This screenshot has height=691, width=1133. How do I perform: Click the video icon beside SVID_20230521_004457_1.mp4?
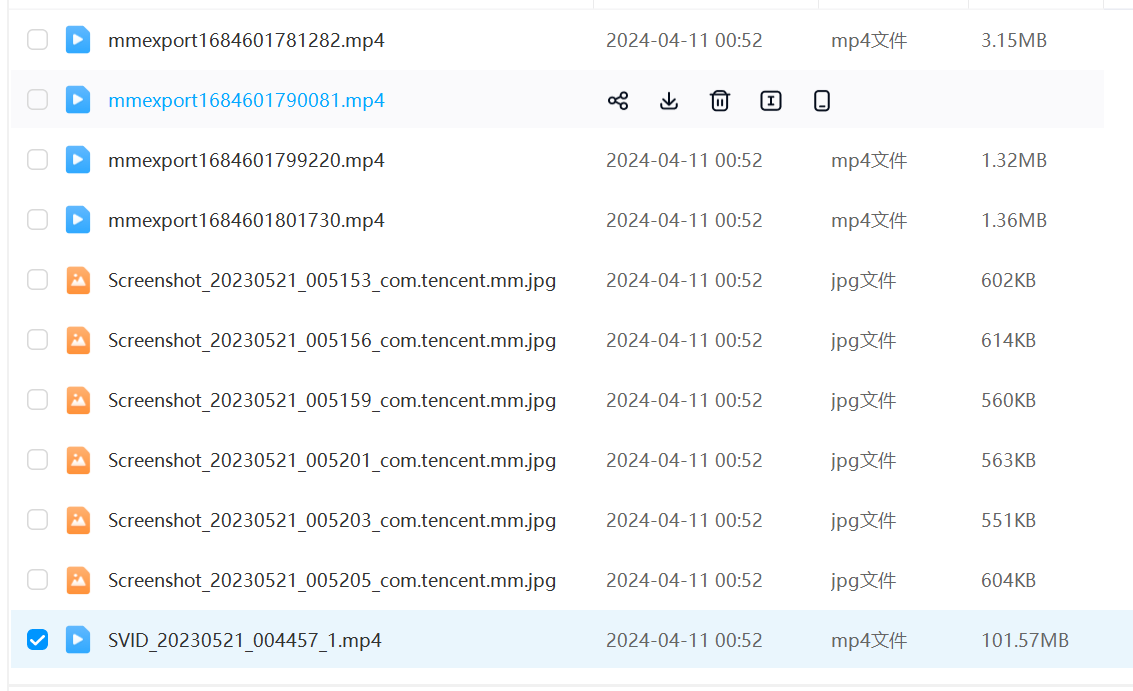78,640
